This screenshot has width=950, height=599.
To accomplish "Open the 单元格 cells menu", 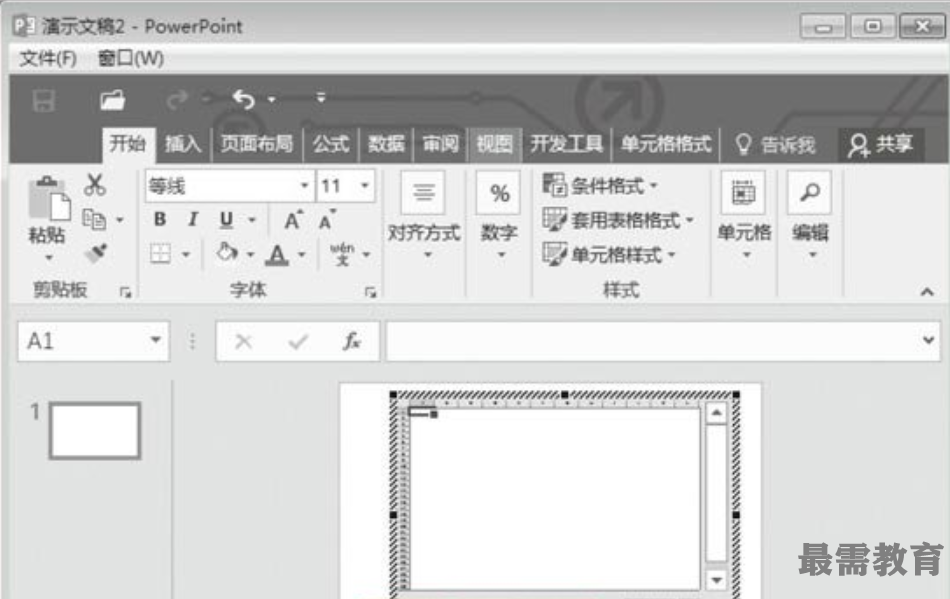I will coord(744,217).
